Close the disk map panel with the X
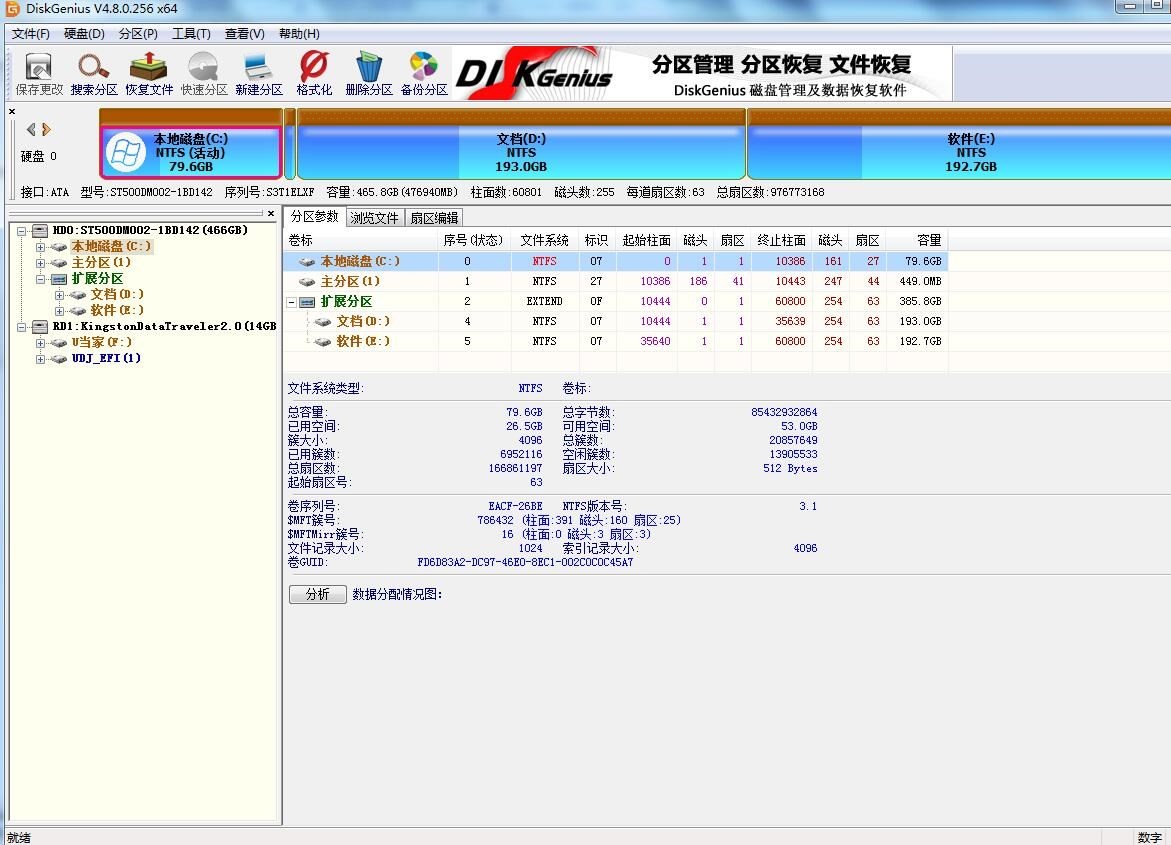 click(12, 111)
